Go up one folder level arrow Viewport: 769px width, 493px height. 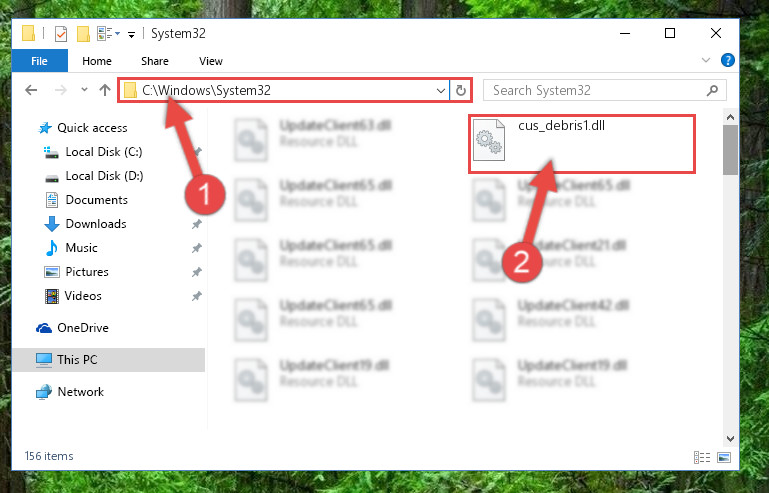[104, 90]
